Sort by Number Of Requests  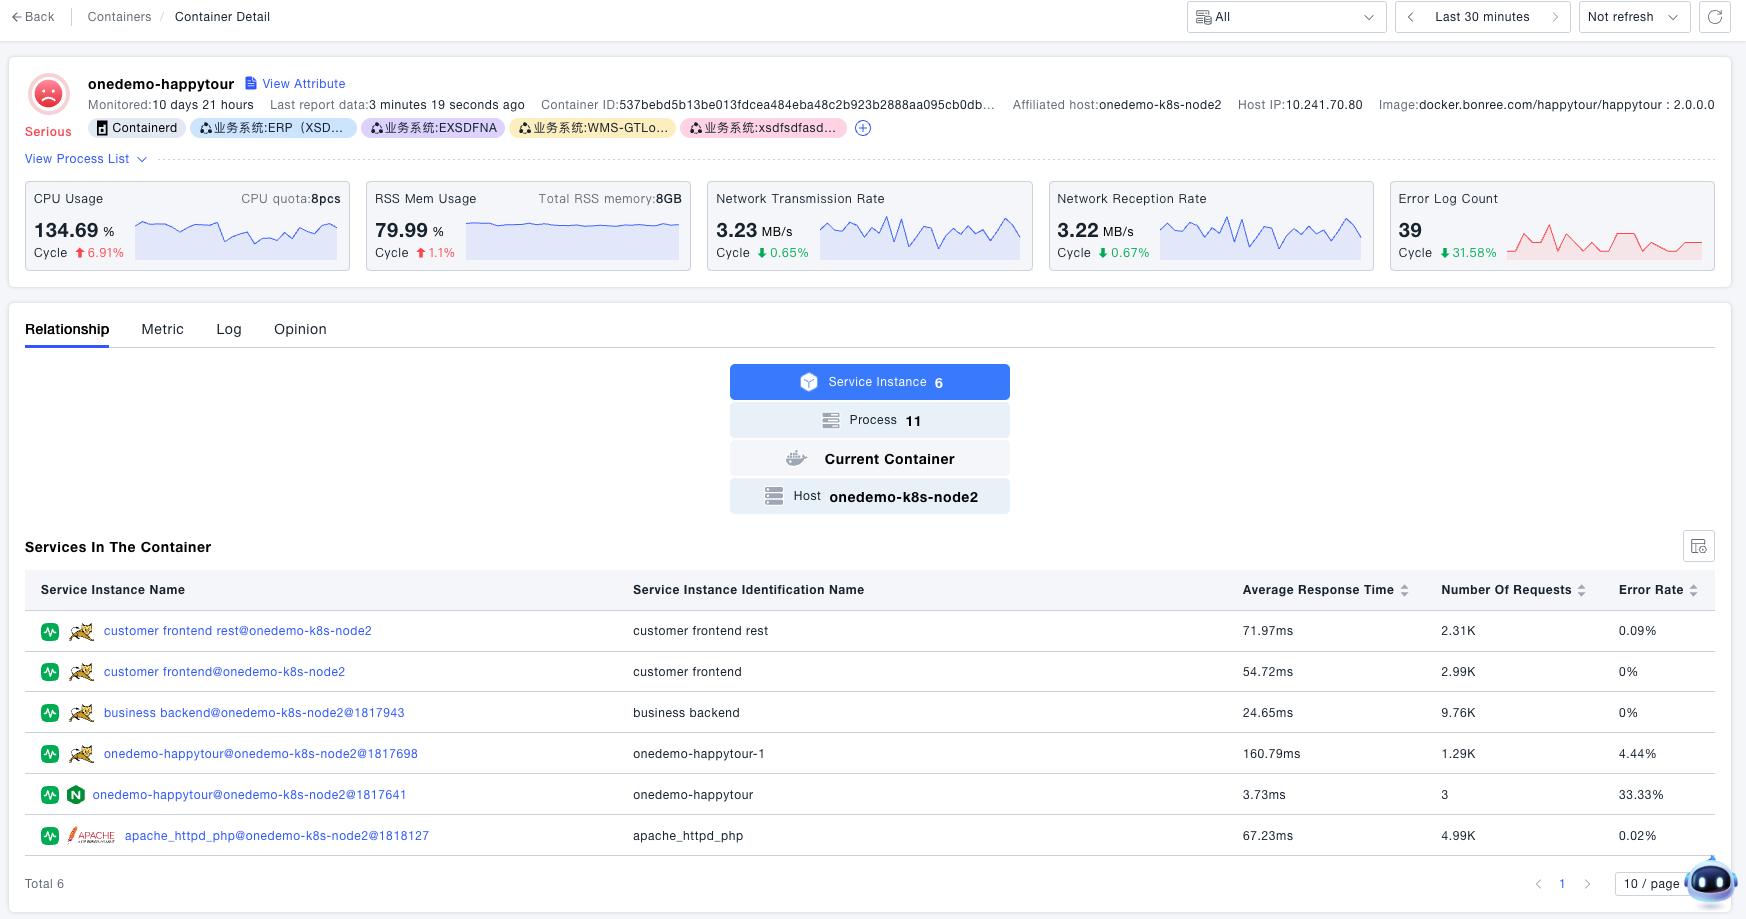coord(1581,590)
